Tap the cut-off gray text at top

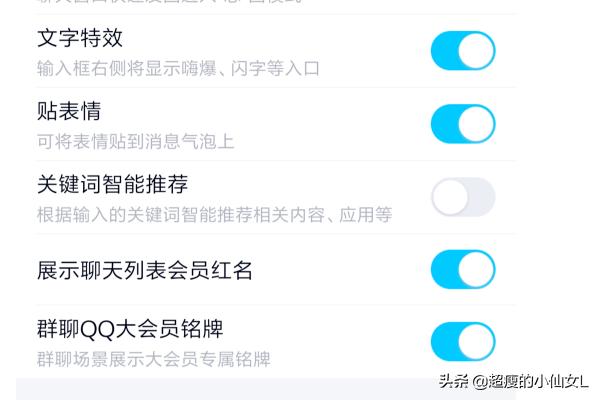click(x=168, y=2)
